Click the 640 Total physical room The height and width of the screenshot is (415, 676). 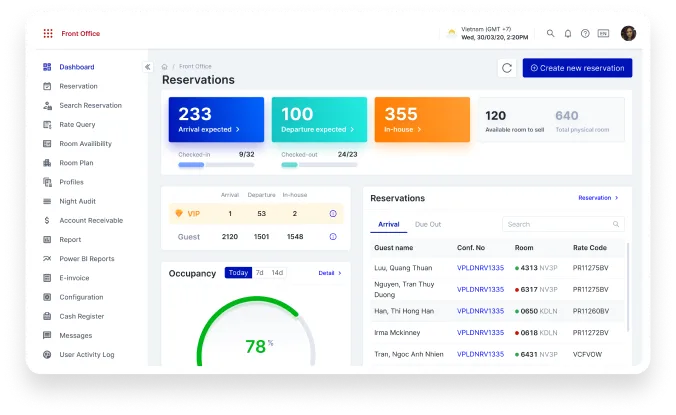(582, 121)
